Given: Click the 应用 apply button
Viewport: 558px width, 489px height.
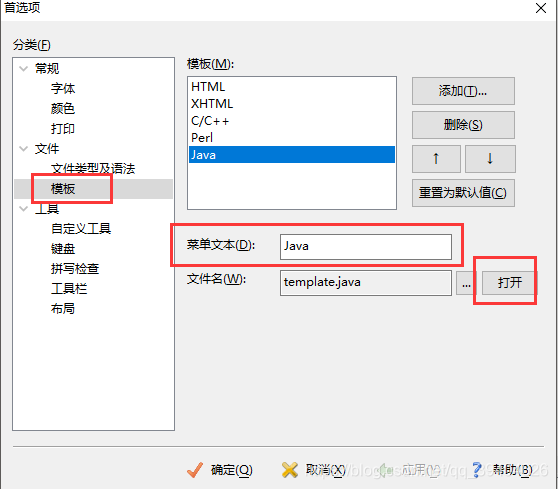Looking at the screenshot, I should tap(409, 470).
